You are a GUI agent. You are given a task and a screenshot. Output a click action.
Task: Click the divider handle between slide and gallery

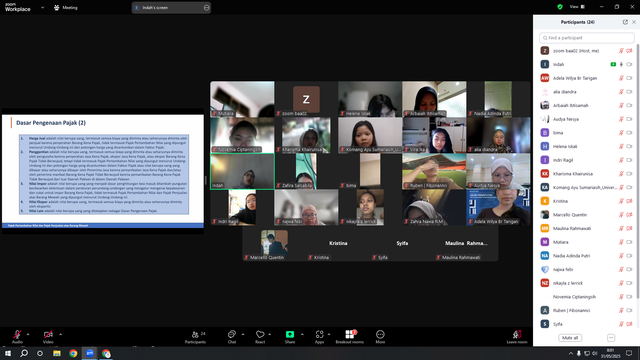pyautogui.click(x=206, y=180)
